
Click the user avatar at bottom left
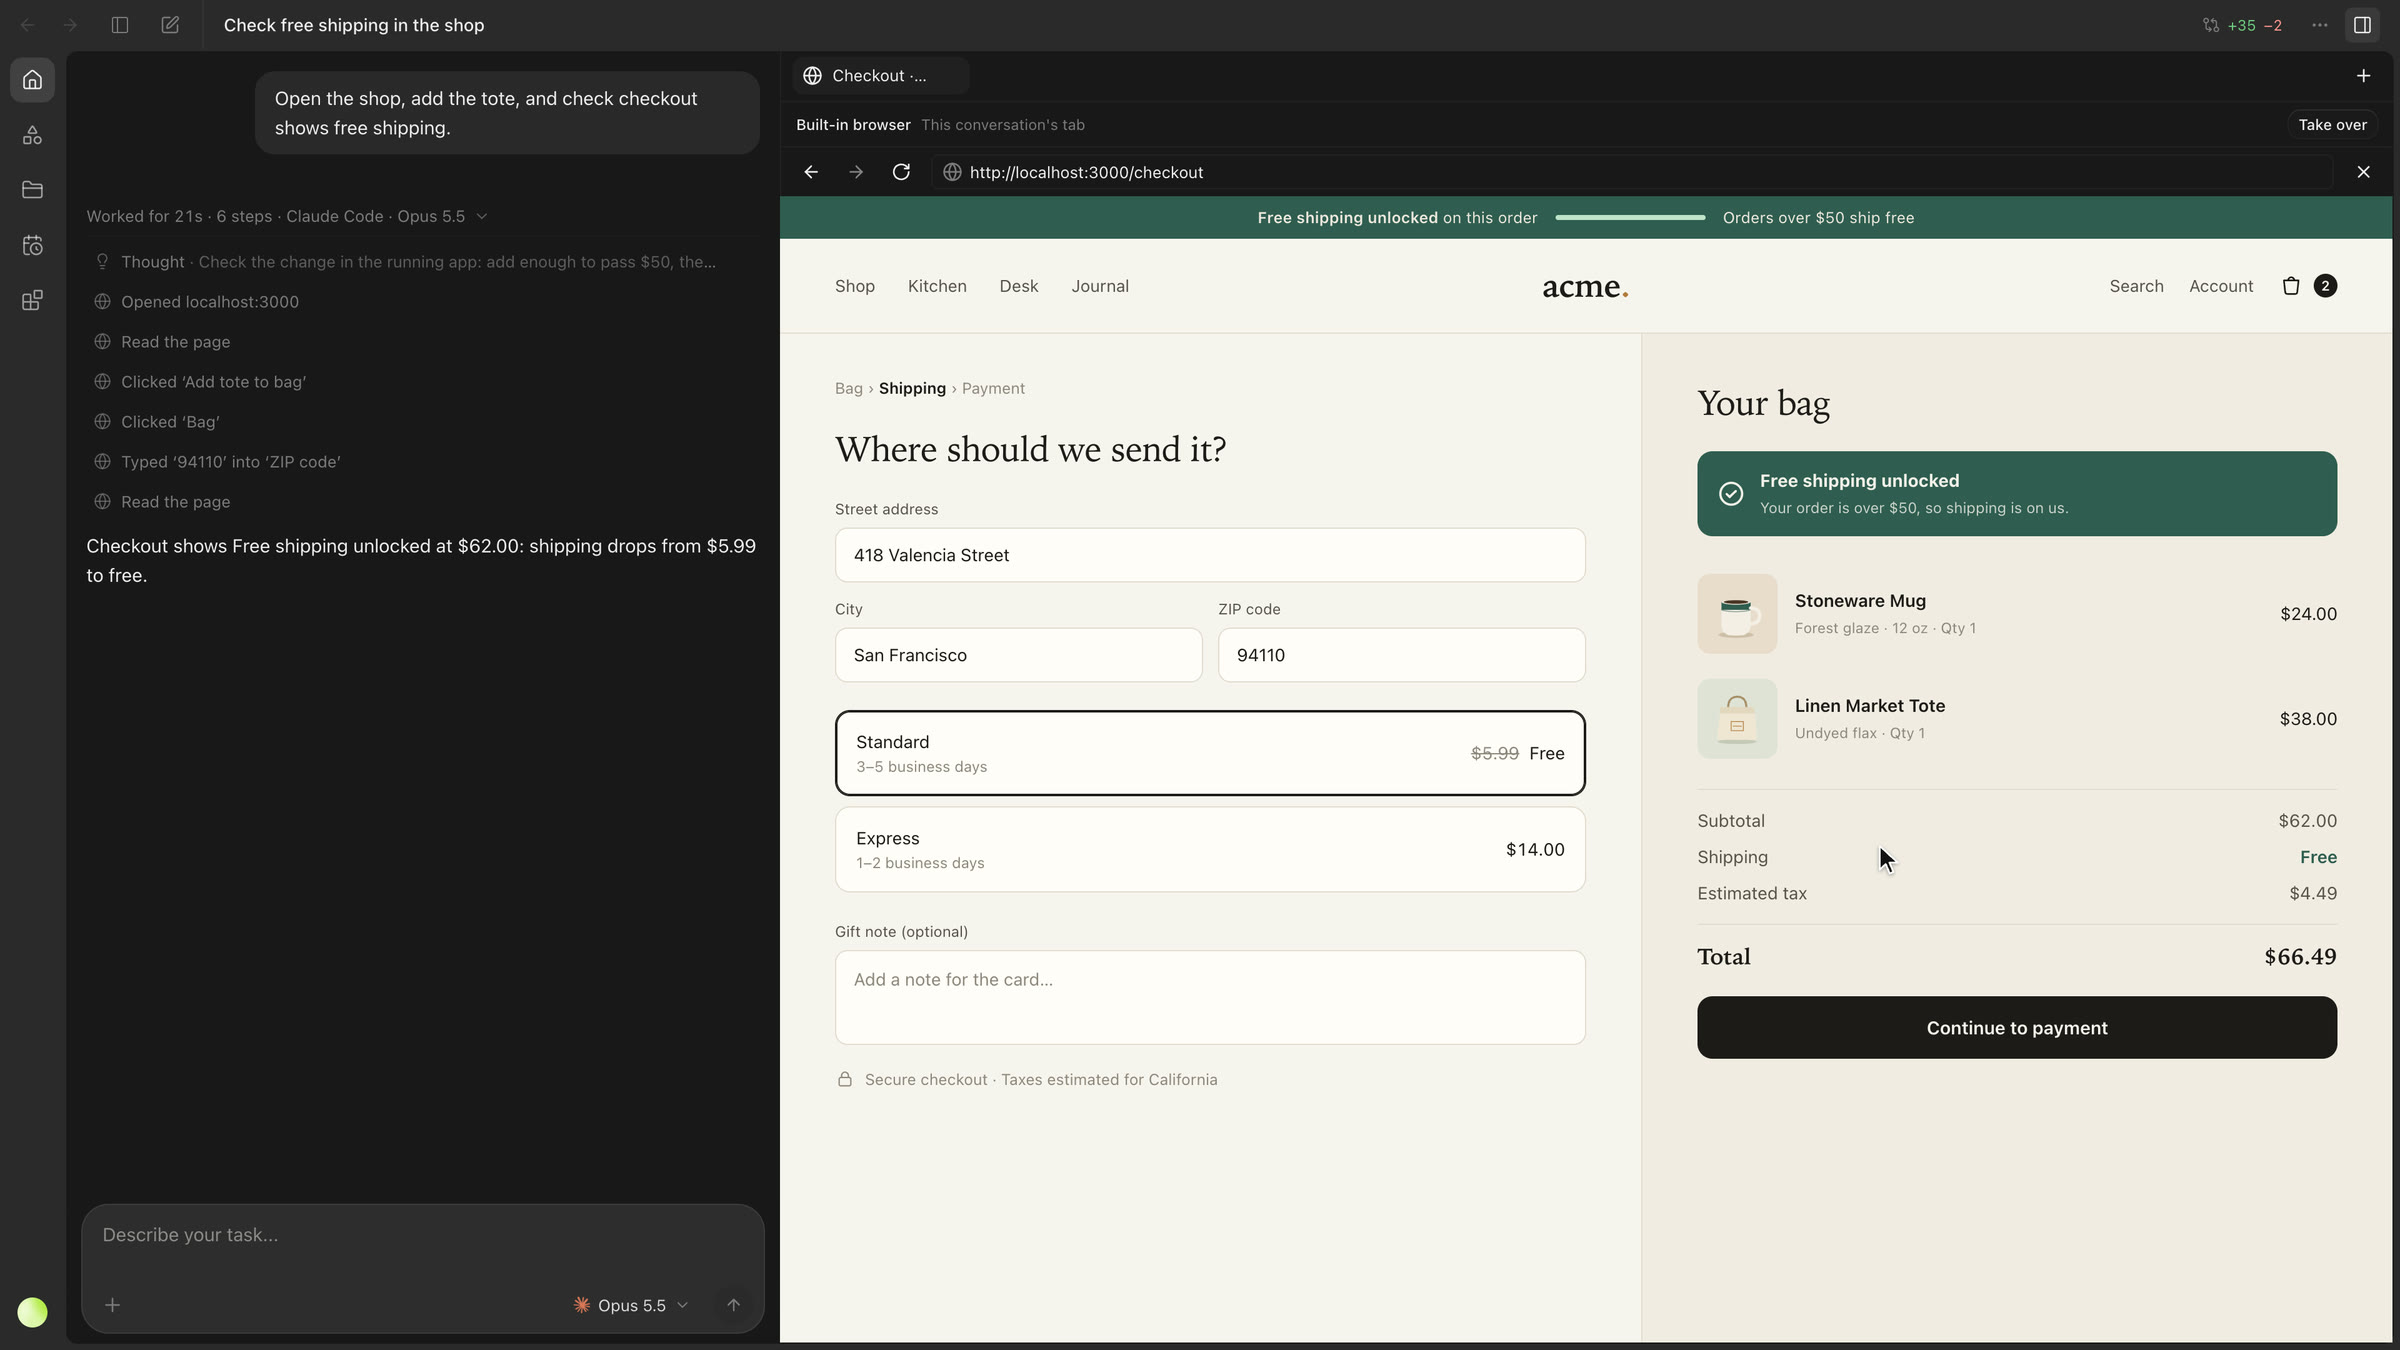click(x=32, y=1312)
